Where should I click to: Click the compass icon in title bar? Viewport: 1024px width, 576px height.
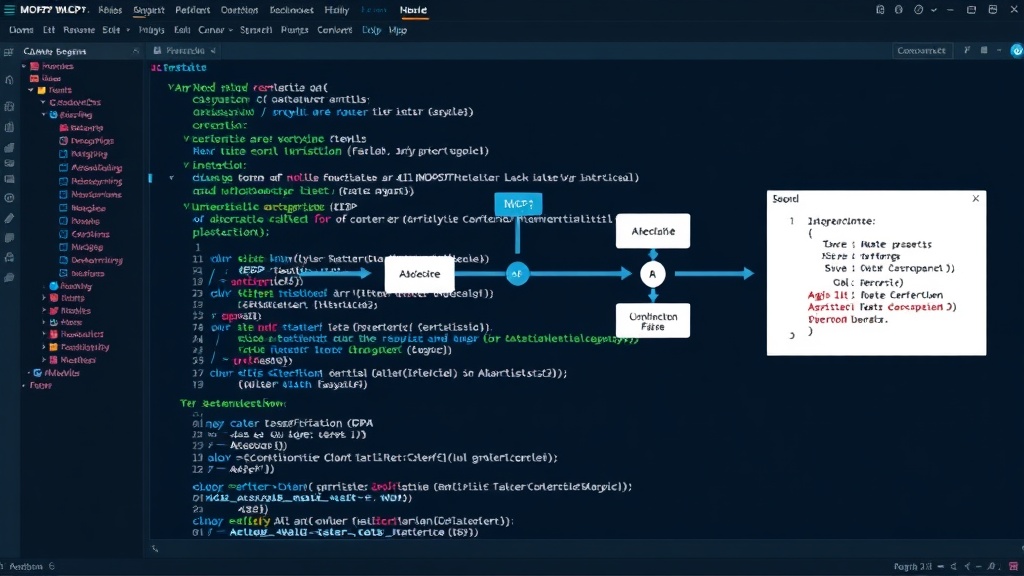coord(918,10)
